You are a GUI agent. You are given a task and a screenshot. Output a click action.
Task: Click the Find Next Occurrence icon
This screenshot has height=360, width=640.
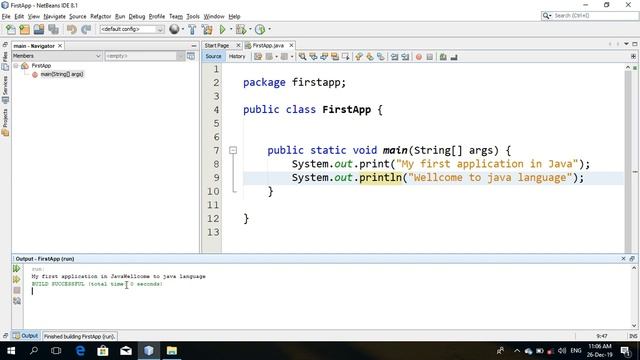(x=324, y=57)
